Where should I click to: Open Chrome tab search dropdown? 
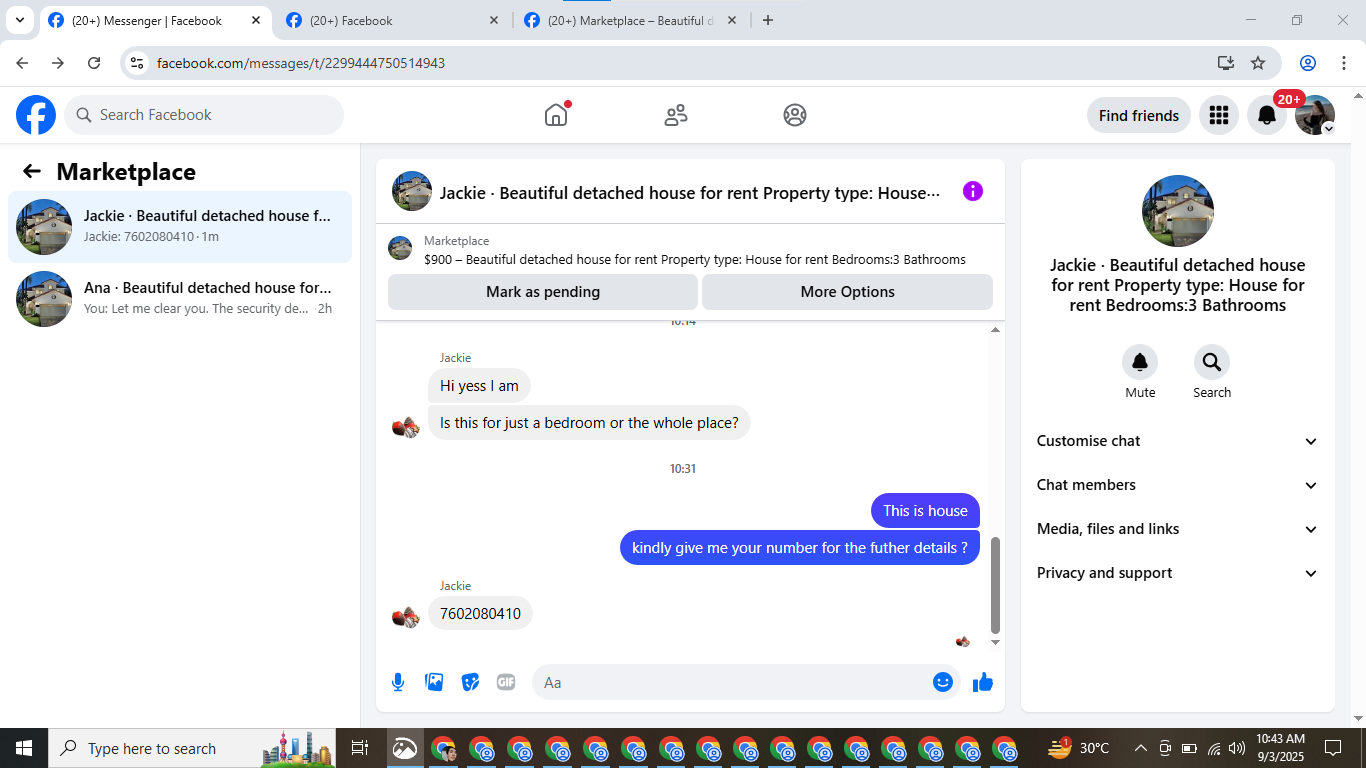(x=20, y=20)
